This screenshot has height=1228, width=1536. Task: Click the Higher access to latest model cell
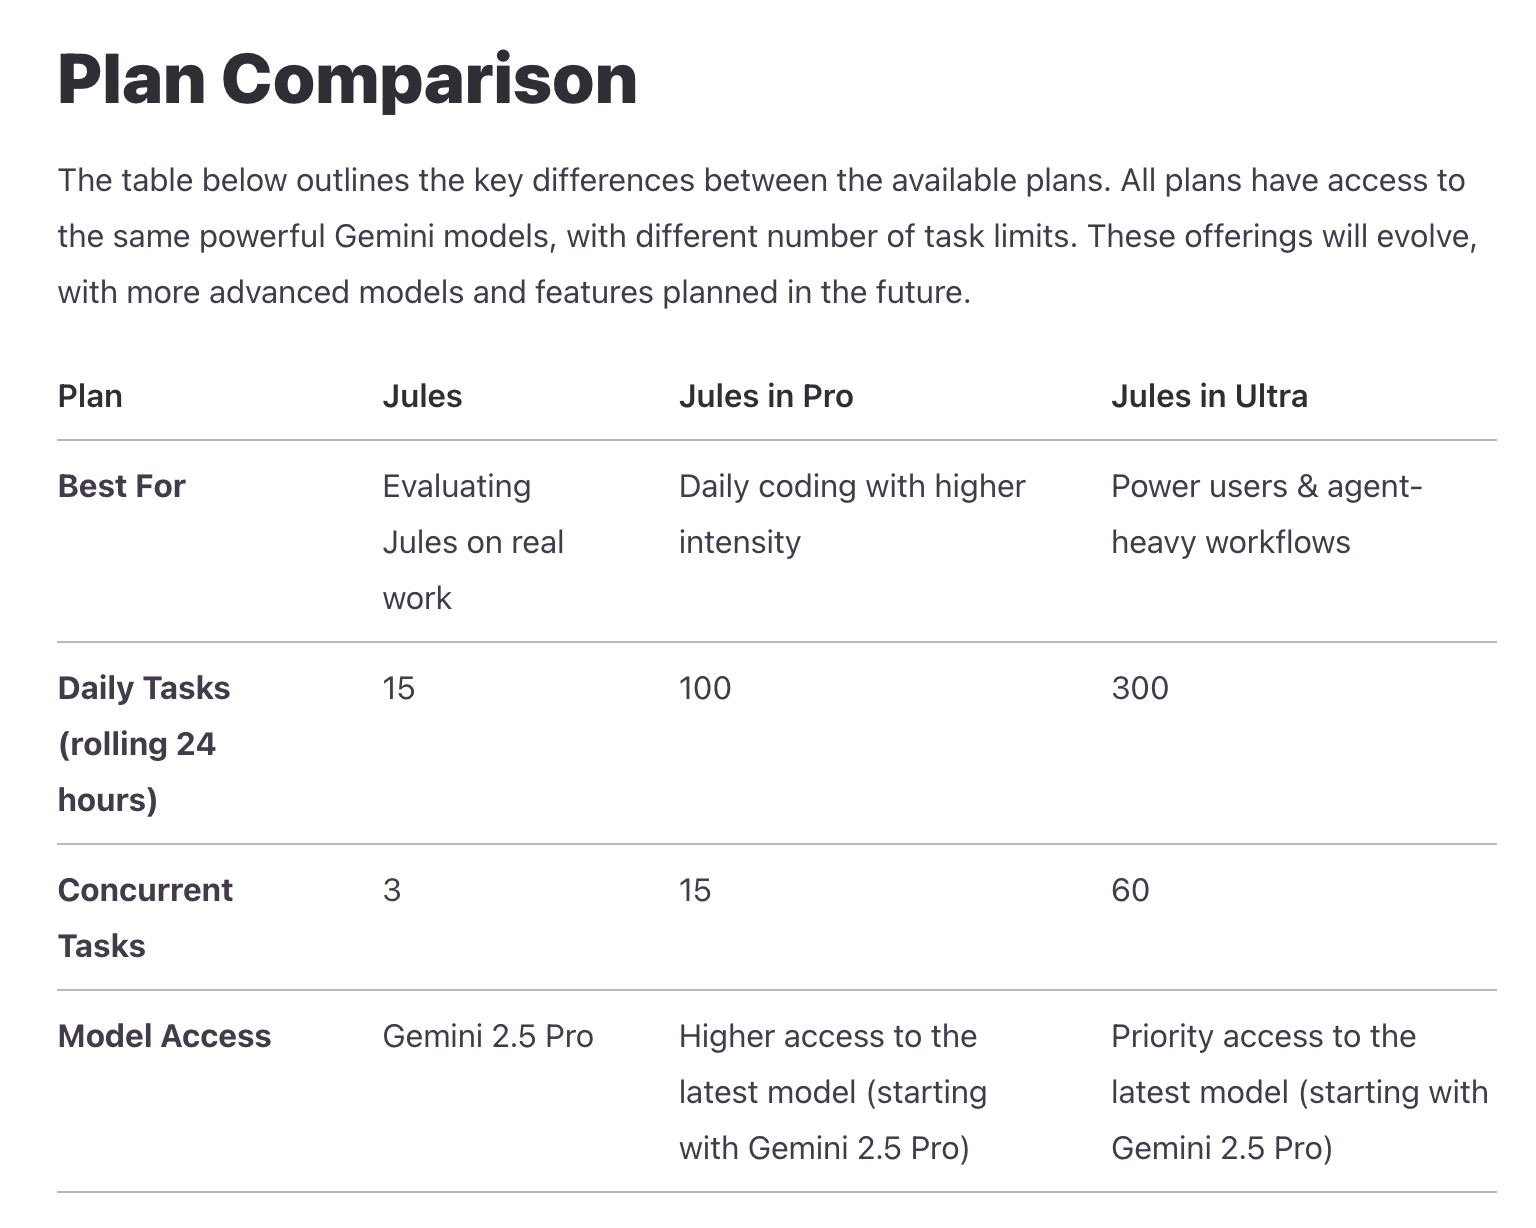coord(832,1092)
